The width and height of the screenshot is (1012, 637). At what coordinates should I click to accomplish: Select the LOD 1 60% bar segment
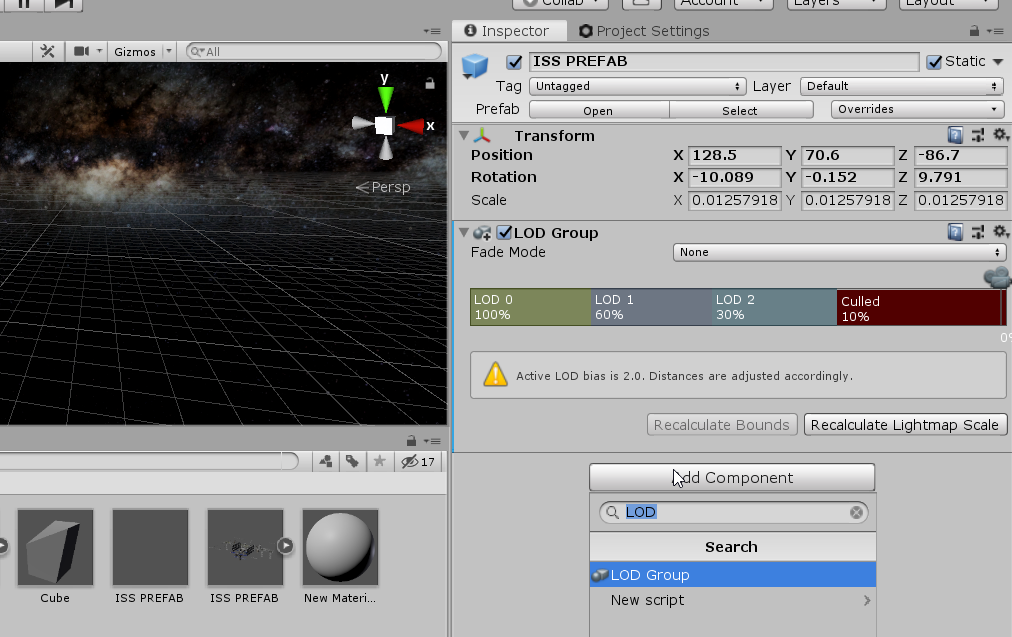[652, 307]
